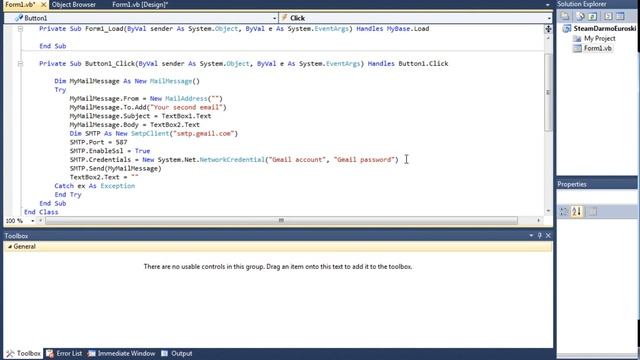Click the Properties panel title
The height and width of the screenshot is (360, 640).
click(572, 184)
